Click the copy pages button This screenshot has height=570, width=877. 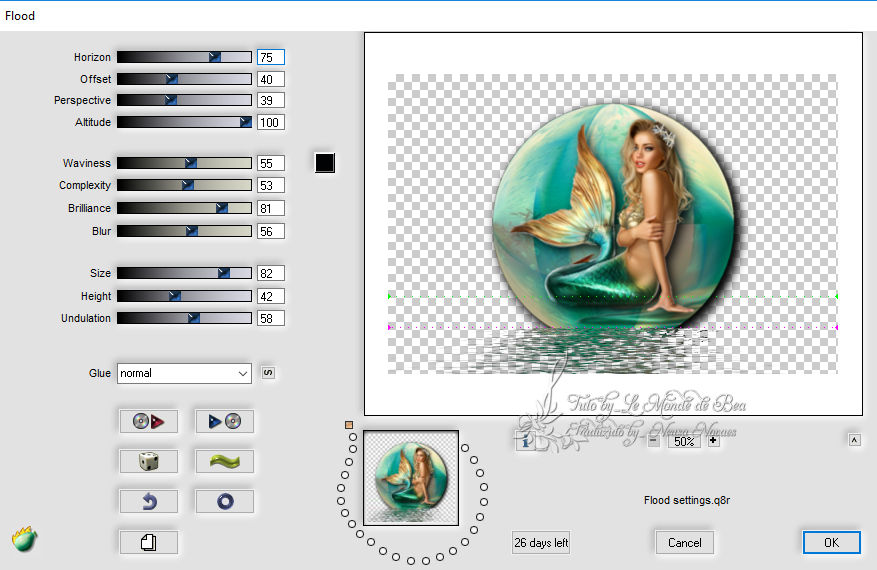(148, 542)
